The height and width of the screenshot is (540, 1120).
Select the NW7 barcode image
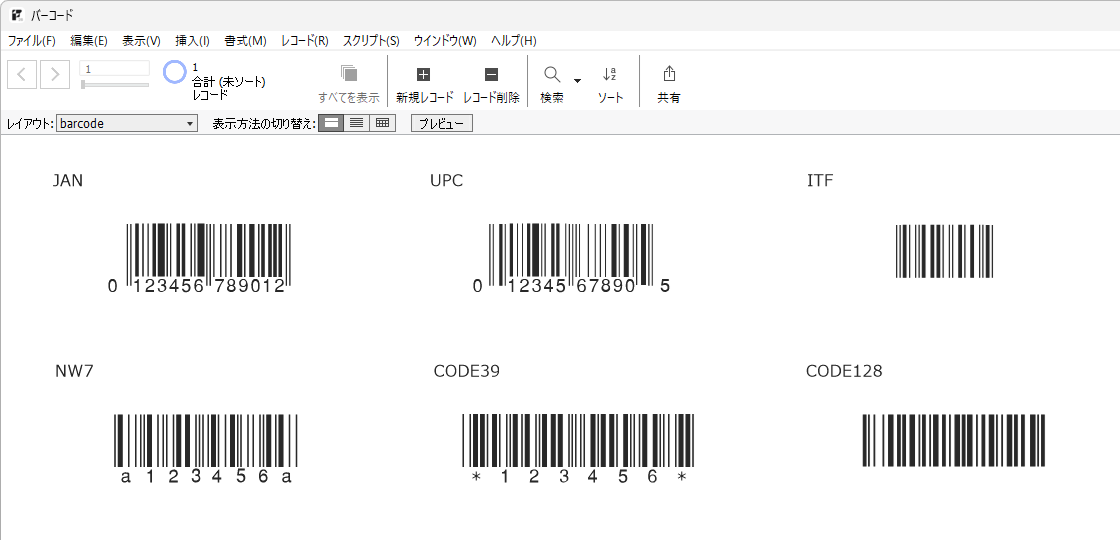[206, 449]
